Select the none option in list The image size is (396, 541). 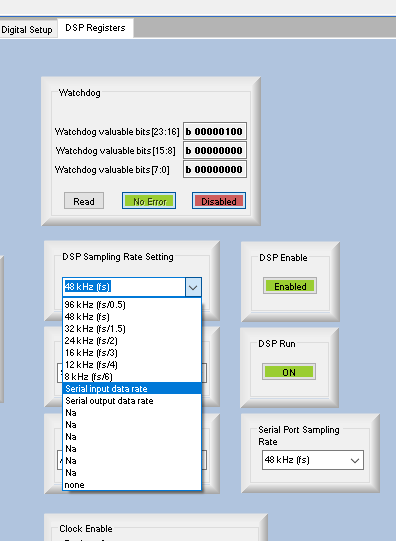tap(132, 485)
